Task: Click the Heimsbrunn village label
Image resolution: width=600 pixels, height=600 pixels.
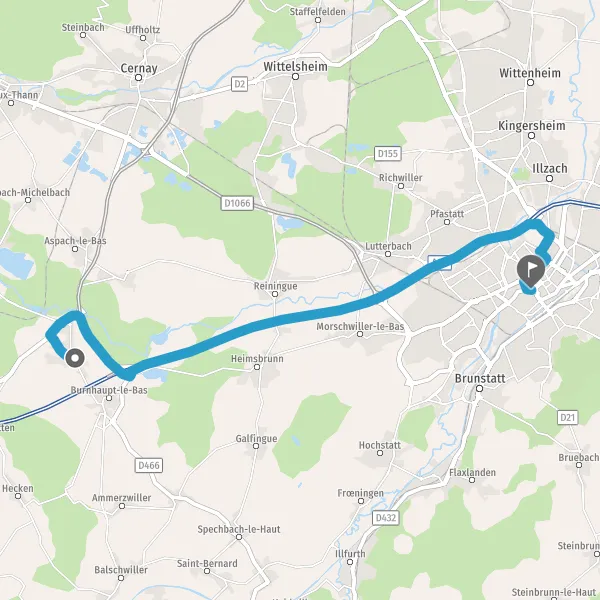Action: [257, 359]
